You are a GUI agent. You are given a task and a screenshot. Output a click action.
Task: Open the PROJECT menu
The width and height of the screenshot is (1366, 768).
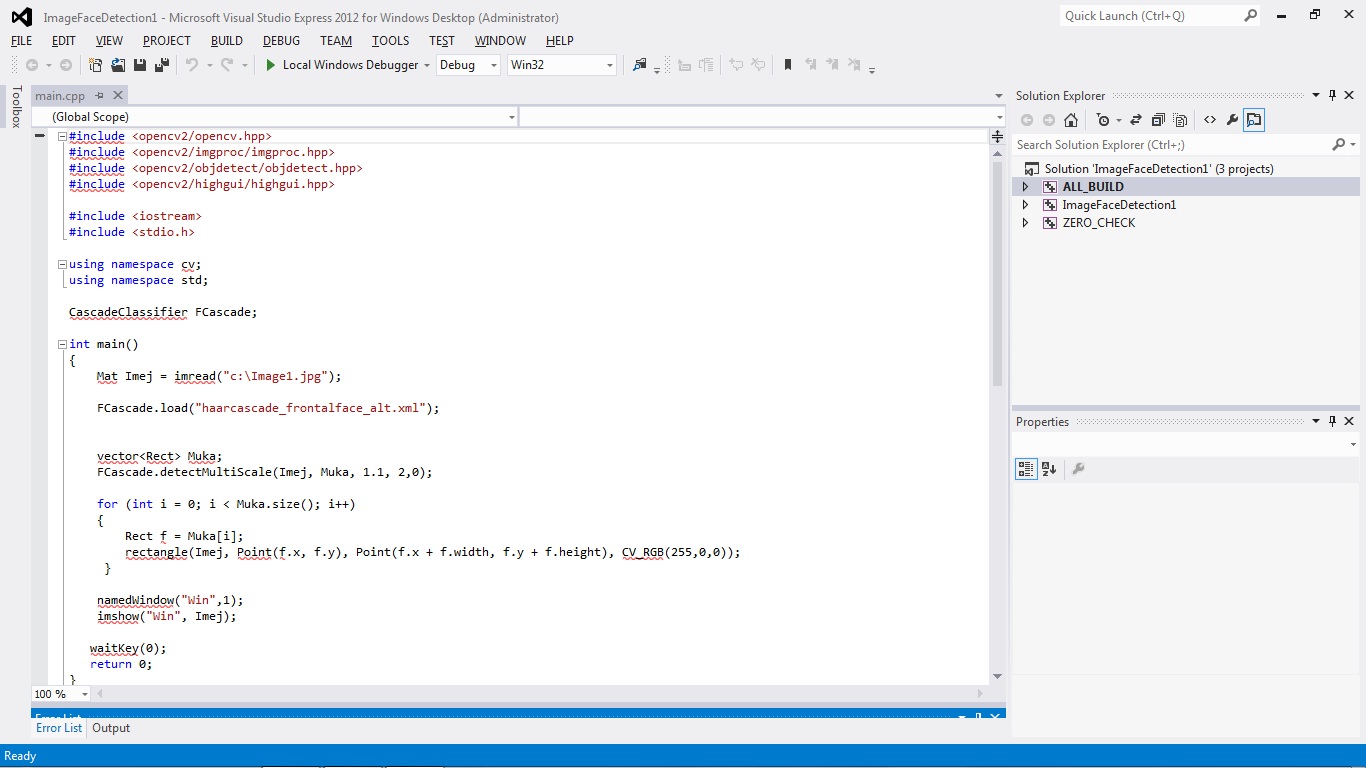coord(166,41)
